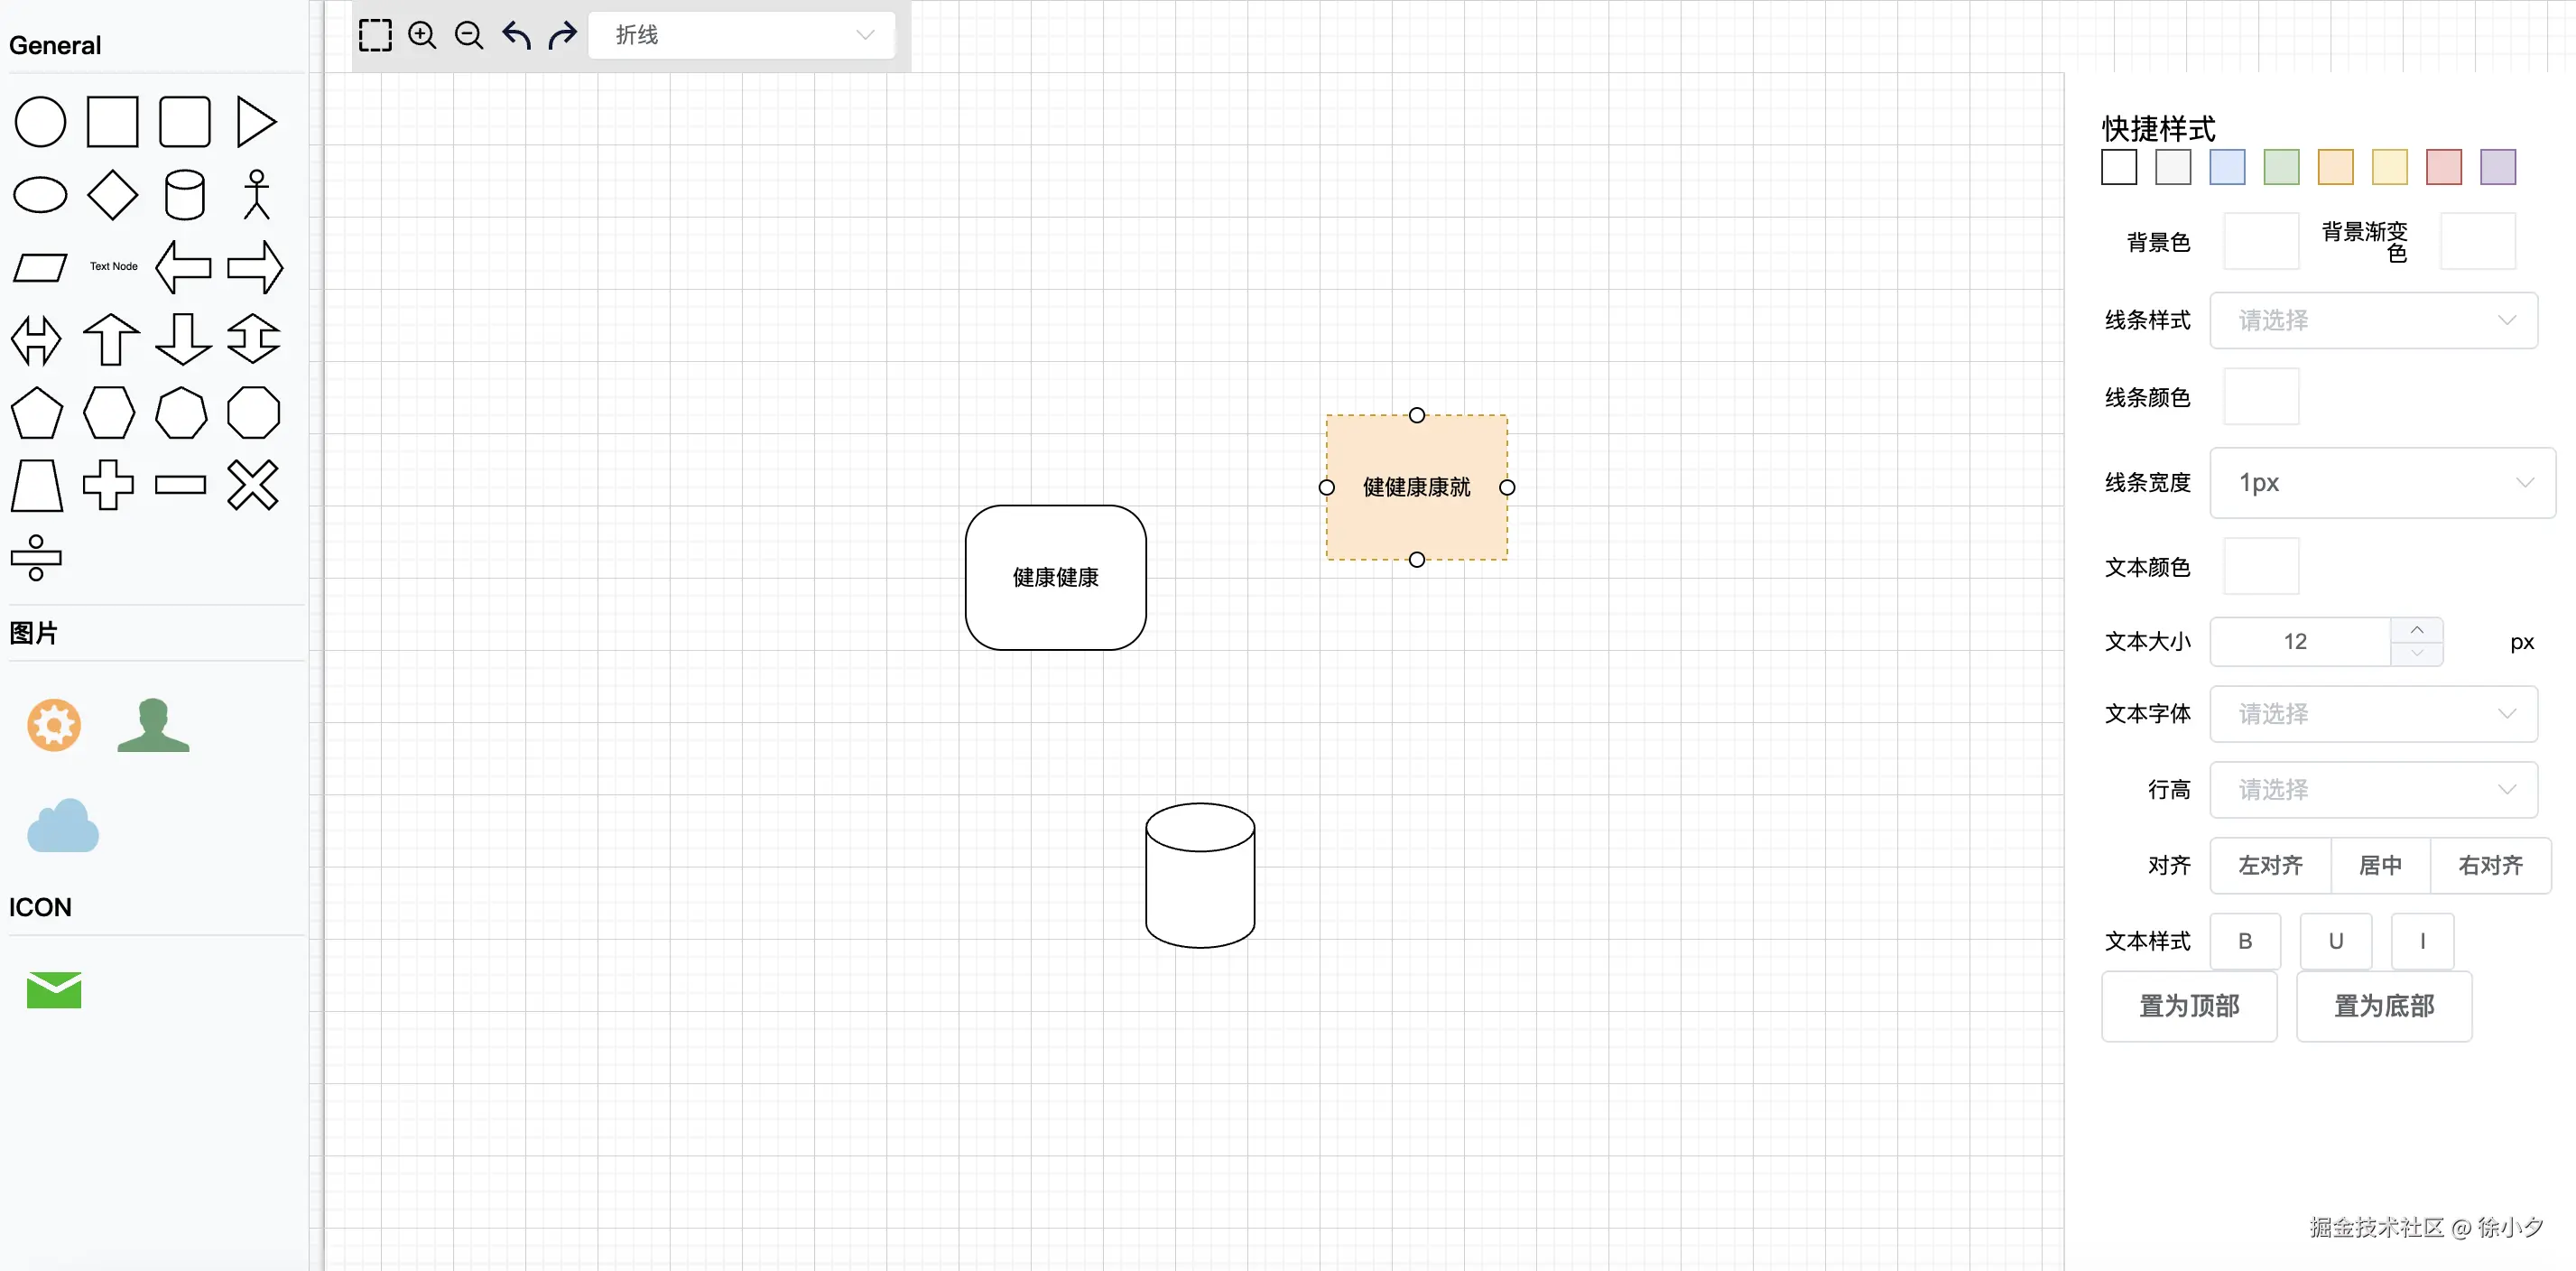
Task: Select 左对齐 alignment option
Action: coord(2269,865)
